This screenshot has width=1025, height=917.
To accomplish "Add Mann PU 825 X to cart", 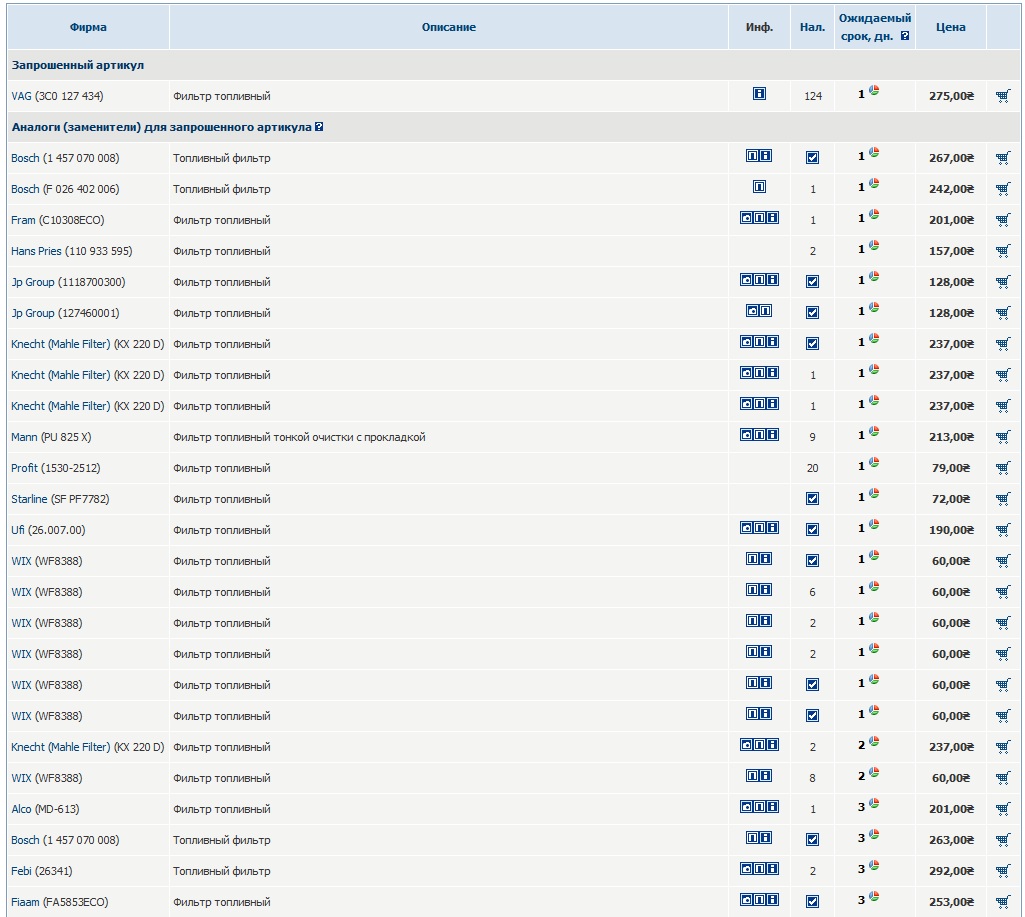I will pyautogui.click(x=1003, y=437).
